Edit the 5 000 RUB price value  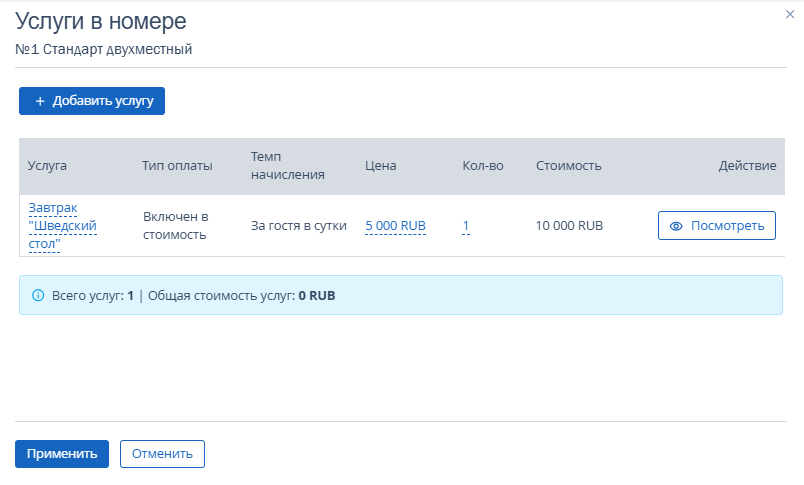[x=395, y=226]
